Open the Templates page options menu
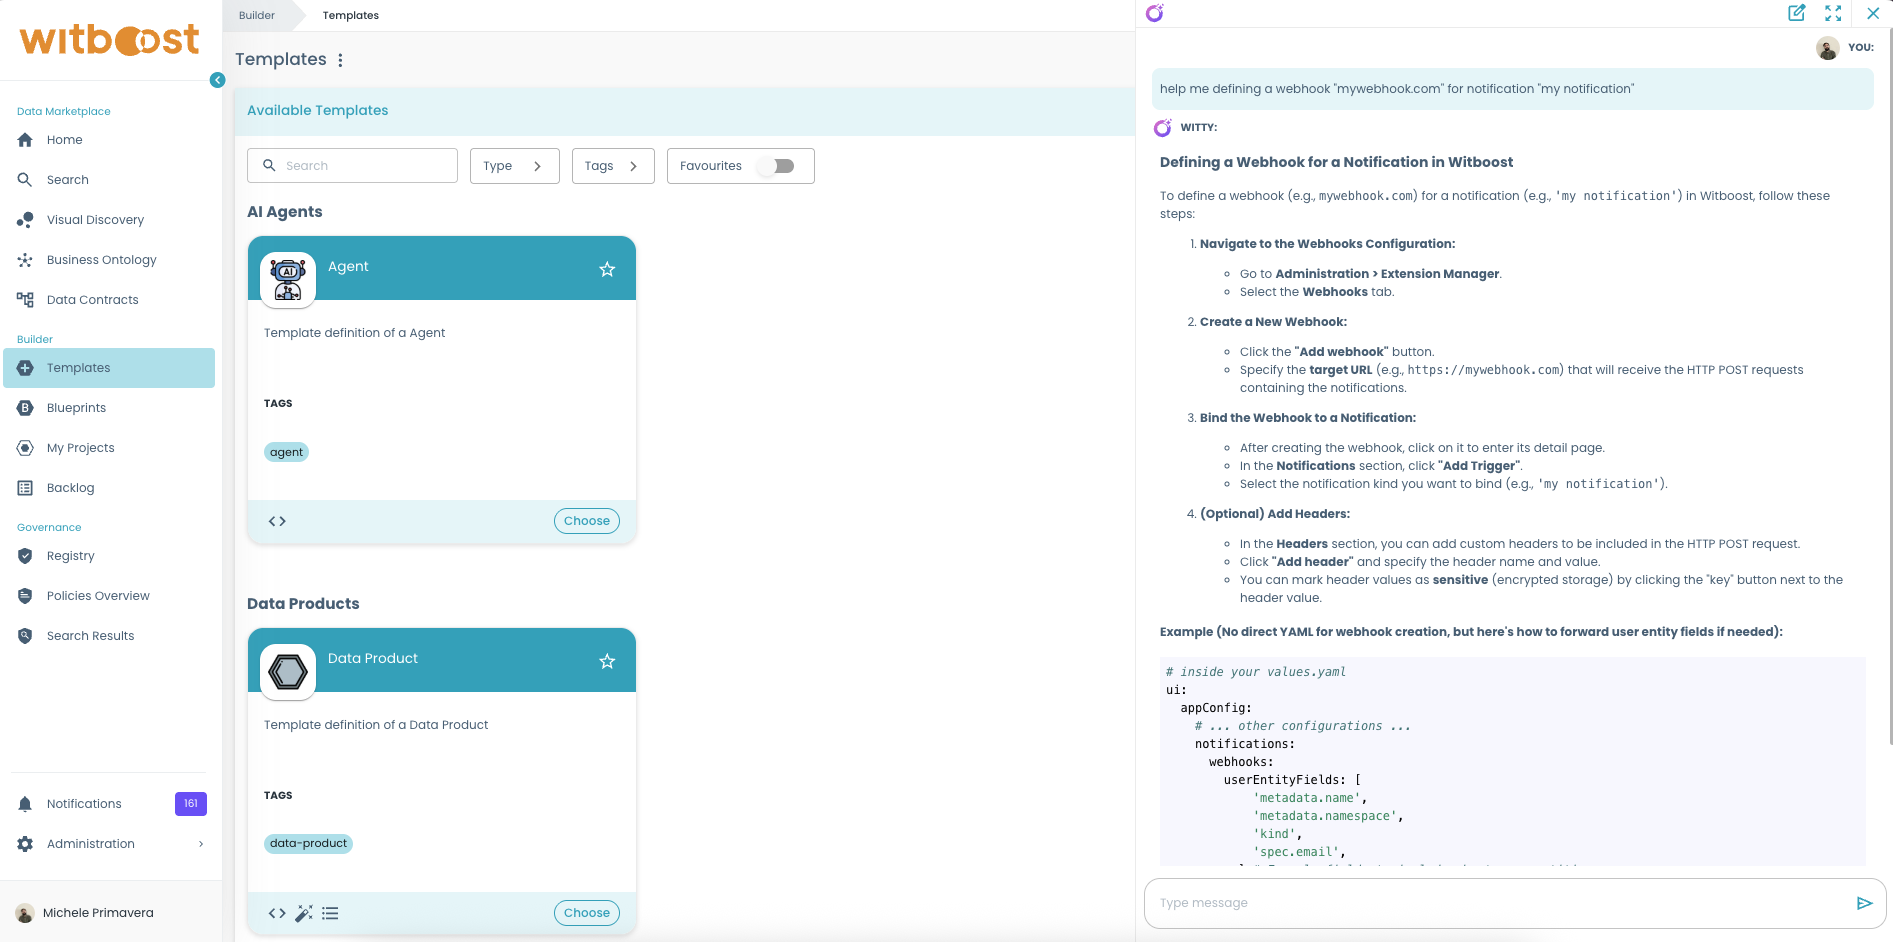The height and width of the screenshot is (942, 1893). point(341,60)
